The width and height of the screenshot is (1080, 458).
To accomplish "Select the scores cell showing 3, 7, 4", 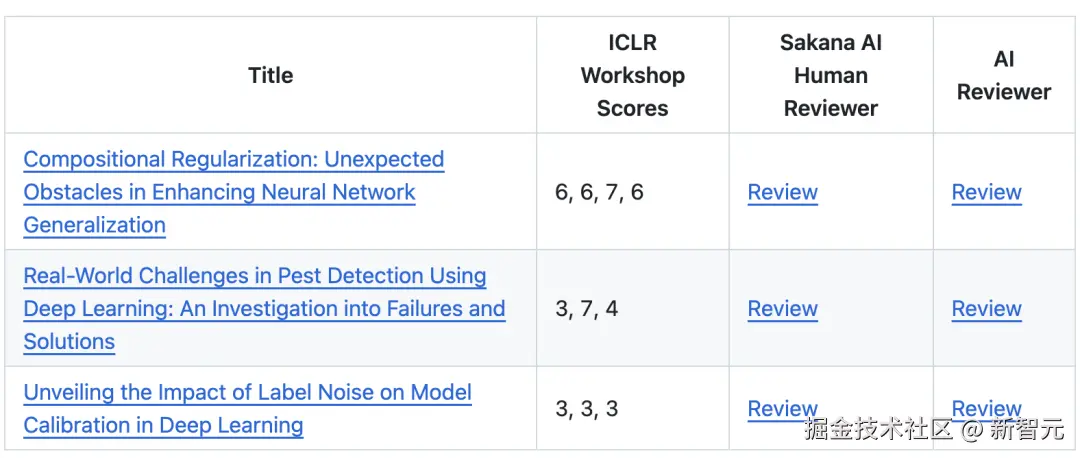I will 586,309.
